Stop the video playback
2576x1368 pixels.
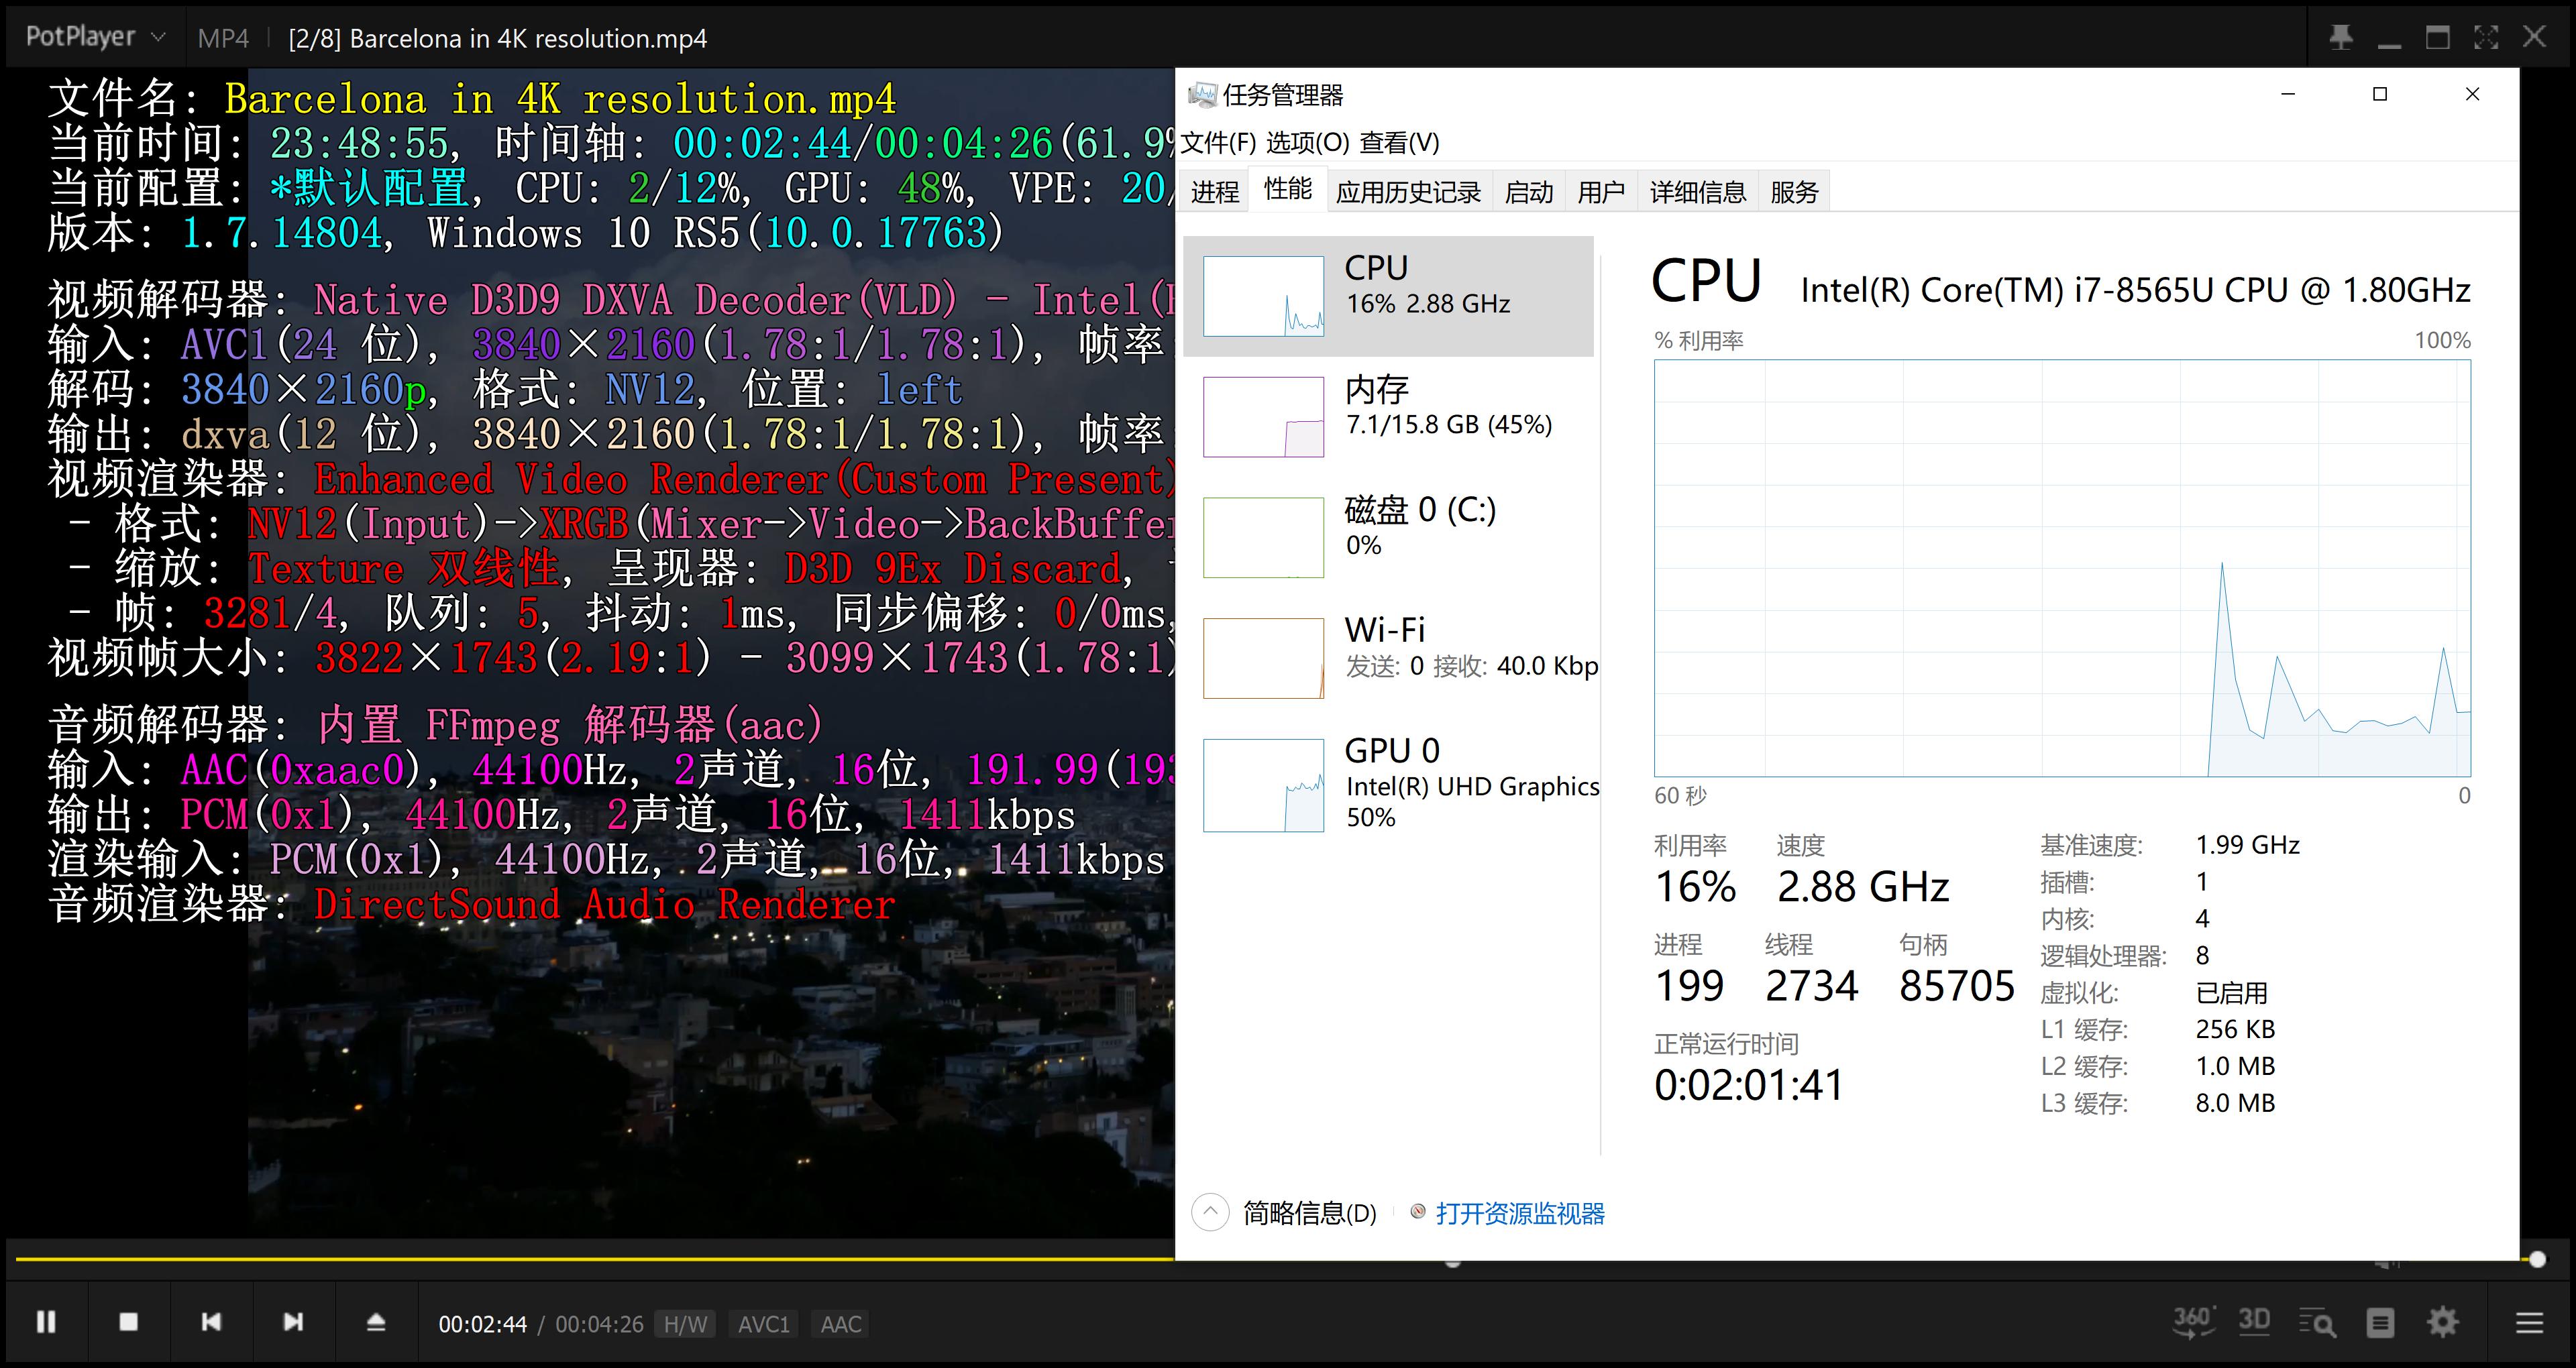tap(129, 1321)
